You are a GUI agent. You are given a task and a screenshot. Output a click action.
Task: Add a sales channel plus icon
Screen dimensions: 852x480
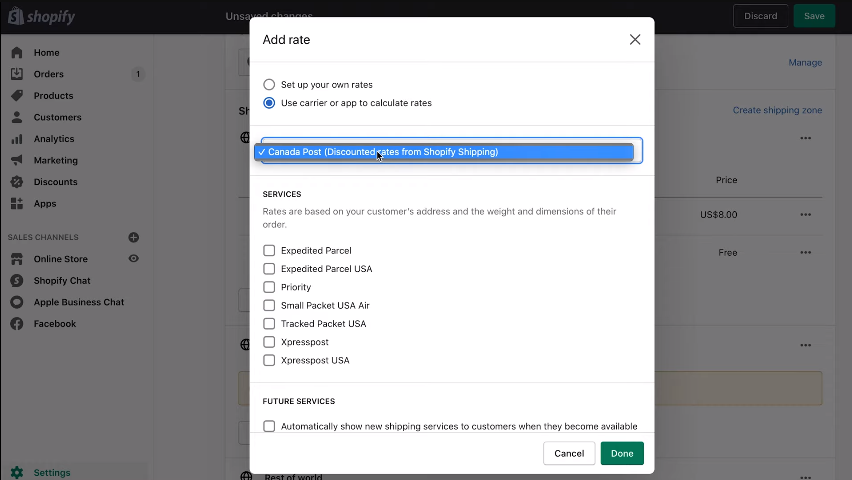[x=134, y=237]
